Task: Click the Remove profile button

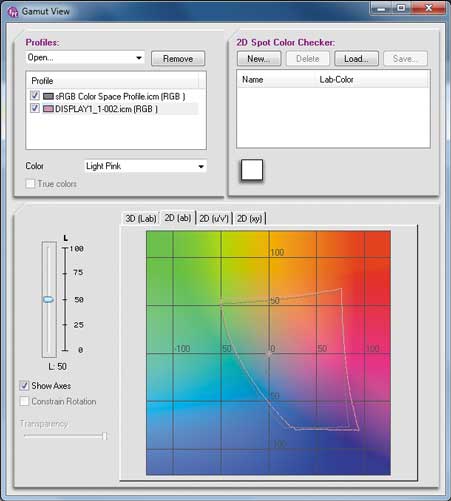Action: [x=178, y=59]
